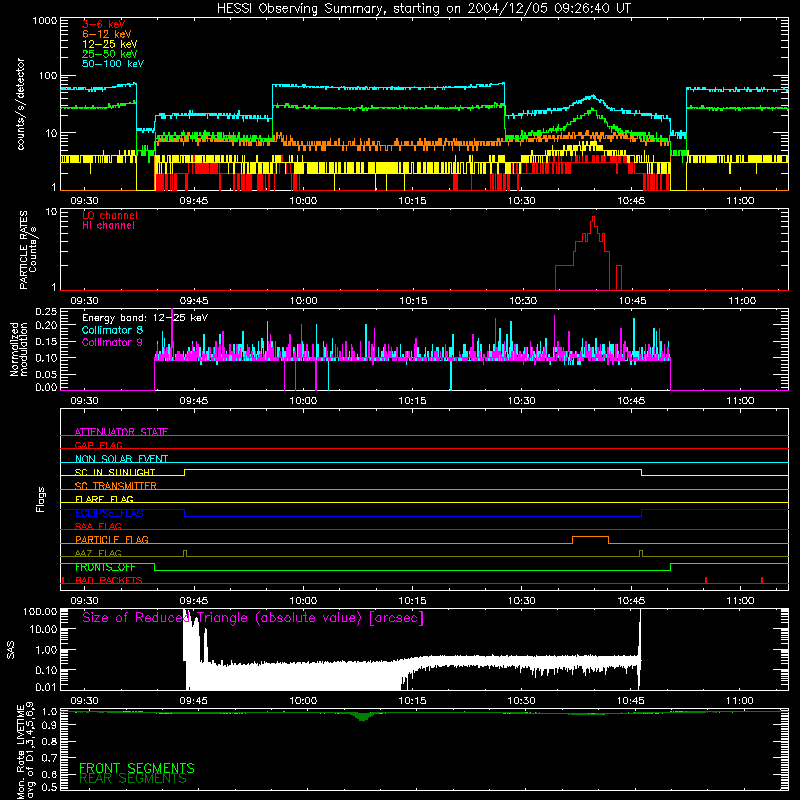Click the Collimator 8 legend label

[112, 330]
